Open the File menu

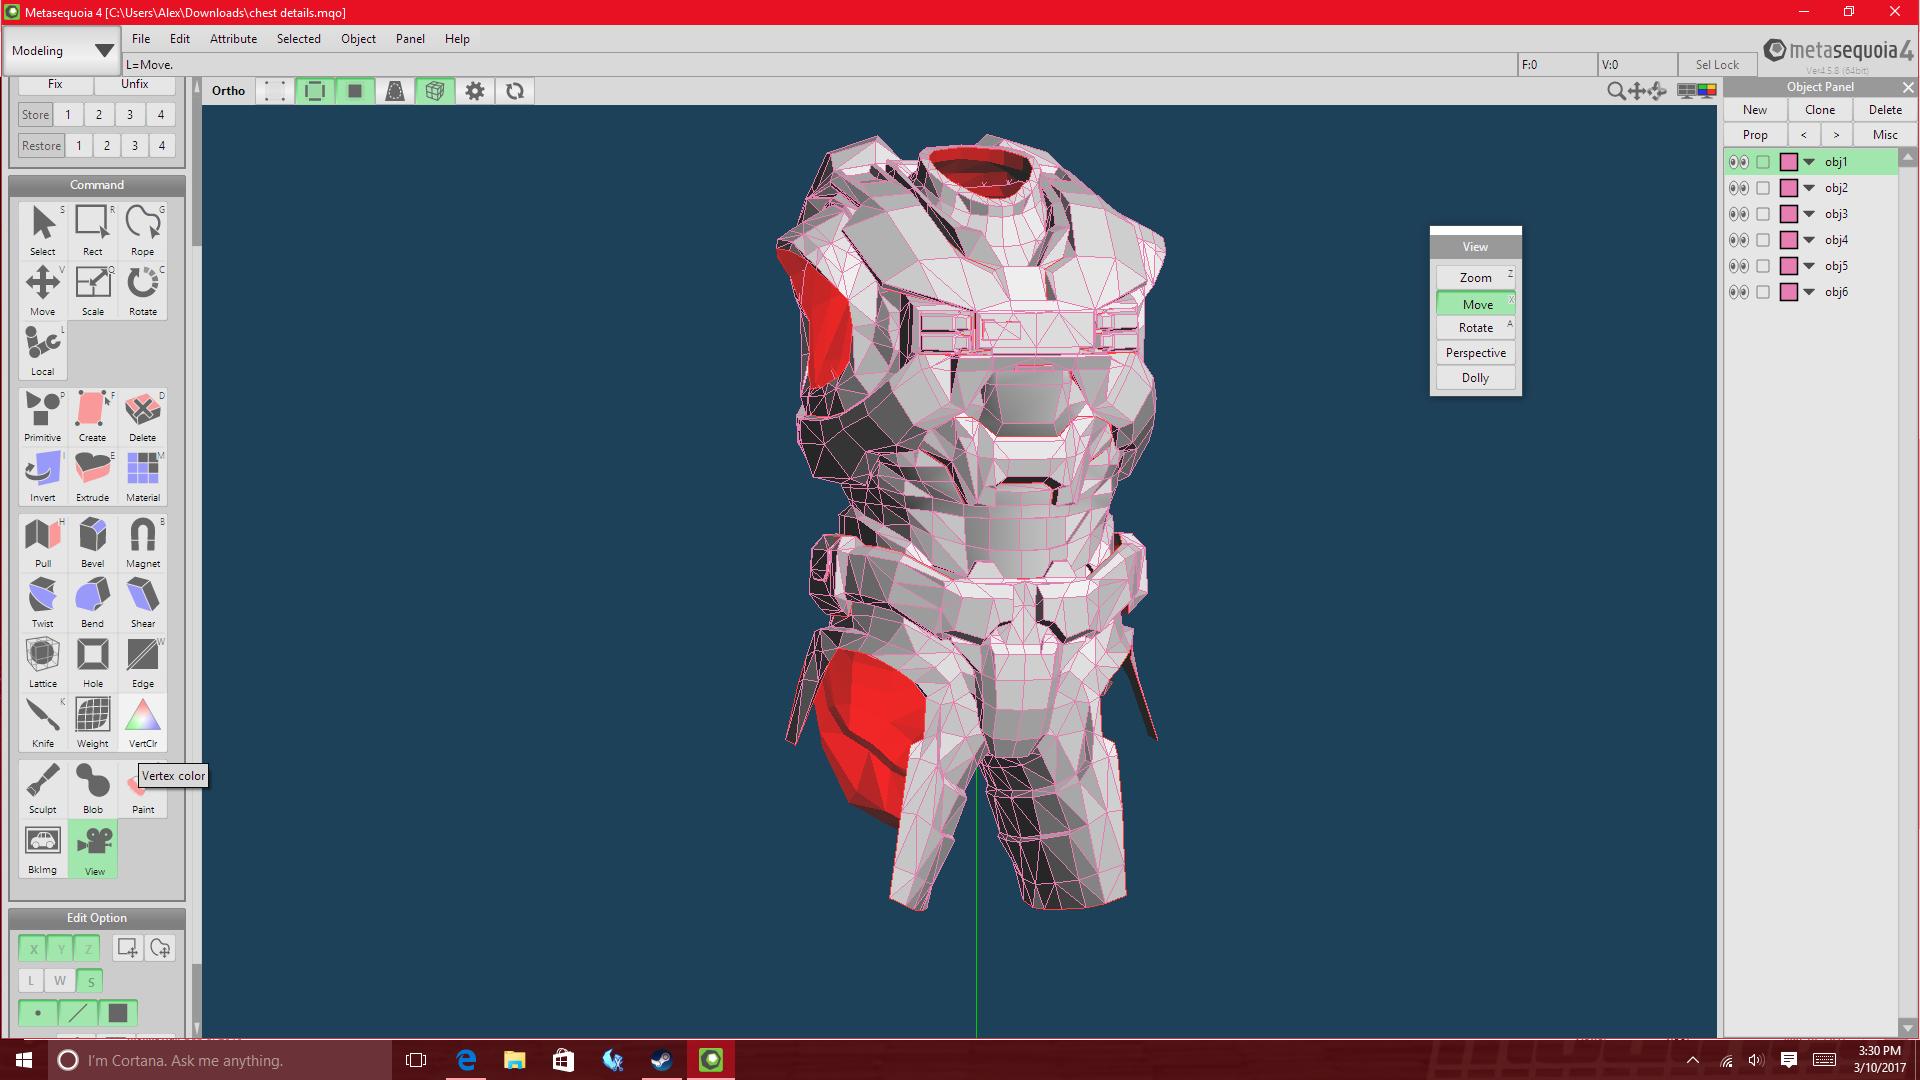(x=141, y=39)
